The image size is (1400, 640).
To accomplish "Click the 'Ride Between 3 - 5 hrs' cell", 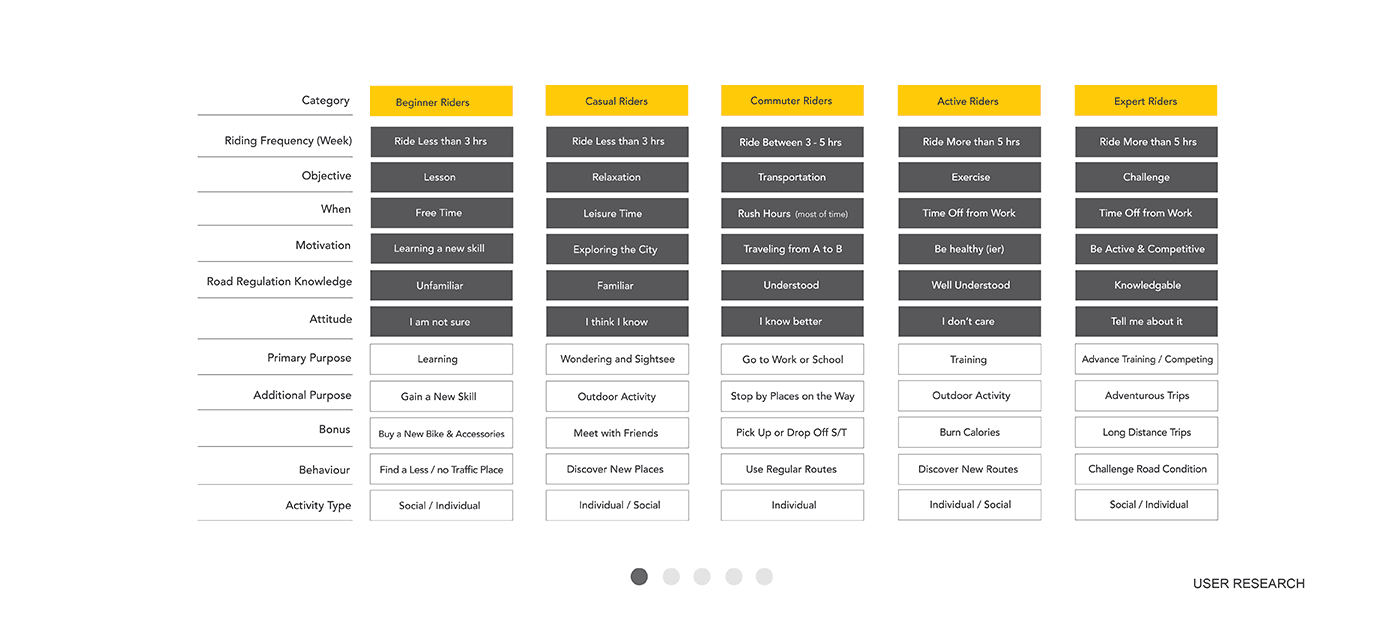I will [x=792, y=142].
